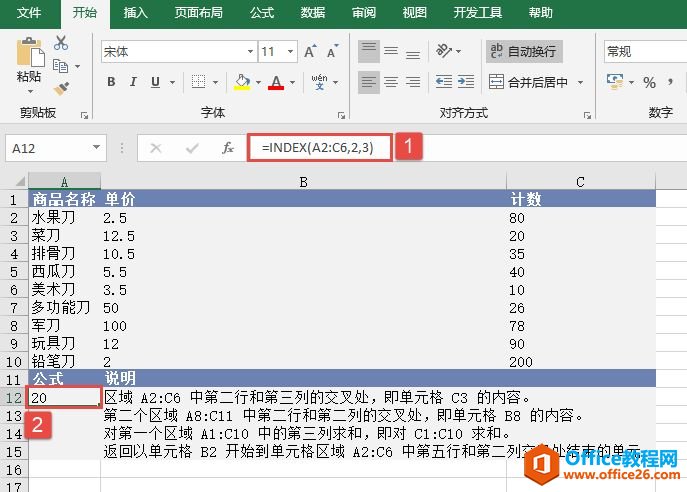Switch to the 开发工具 (Developer) tab
The height and width of the screenshot is (492, 687).
tap(478, 13)
